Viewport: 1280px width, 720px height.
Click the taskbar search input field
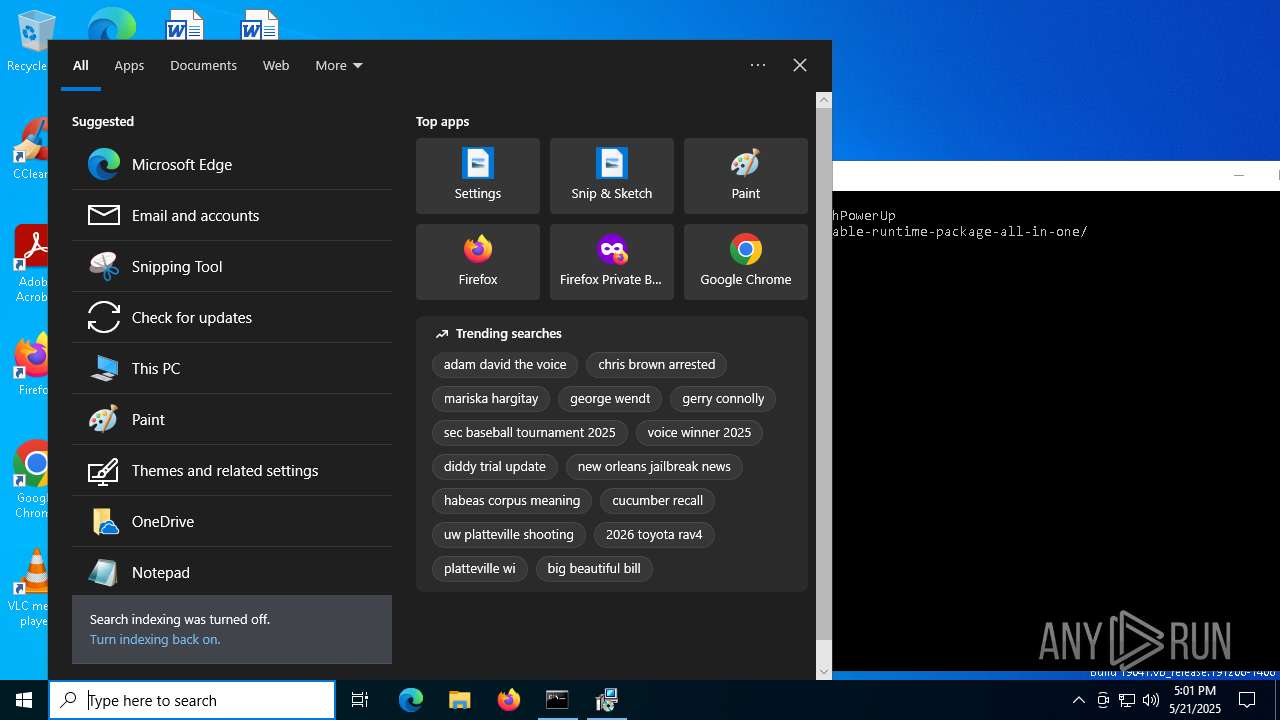pos(192,700)
